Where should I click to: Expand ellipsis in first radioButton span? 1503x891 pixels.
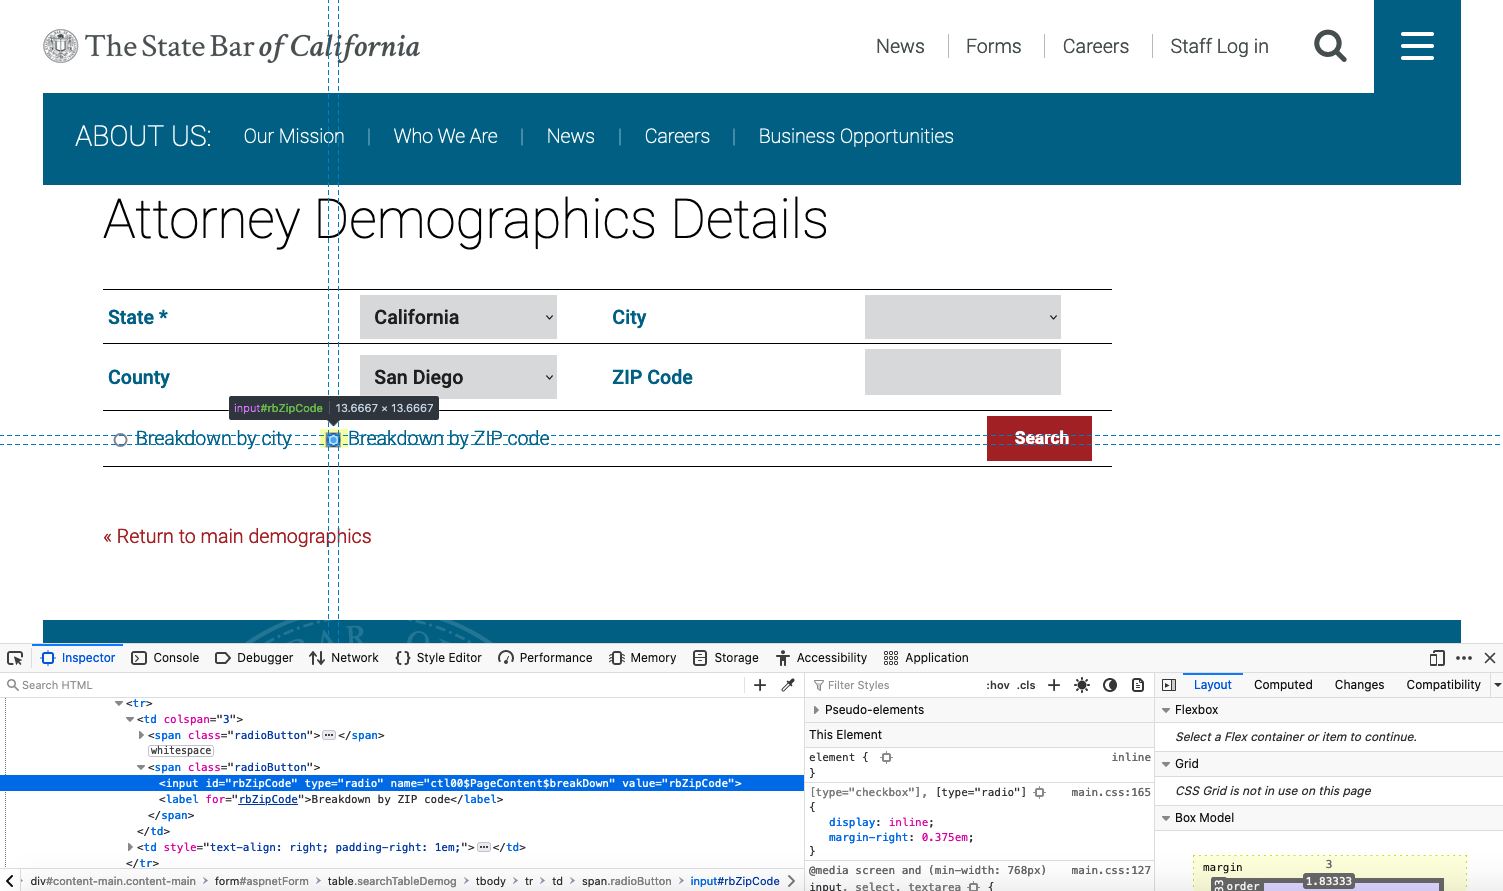[329, 735]
